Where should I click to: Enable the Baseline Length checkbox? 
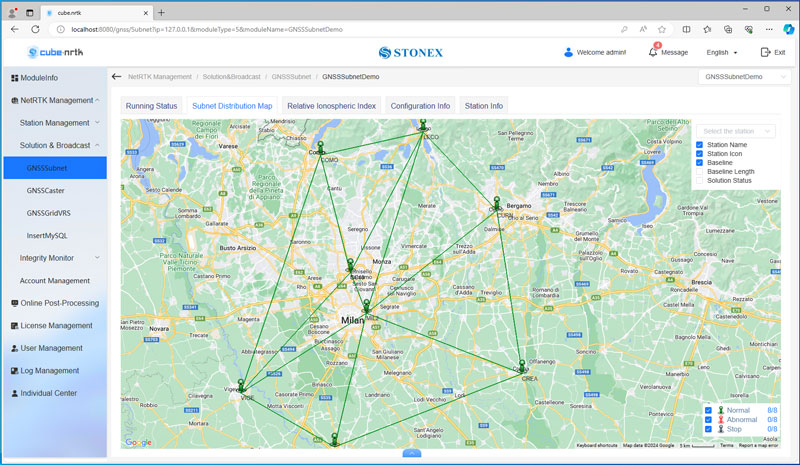pyautogui.click(x=700, y=172)
